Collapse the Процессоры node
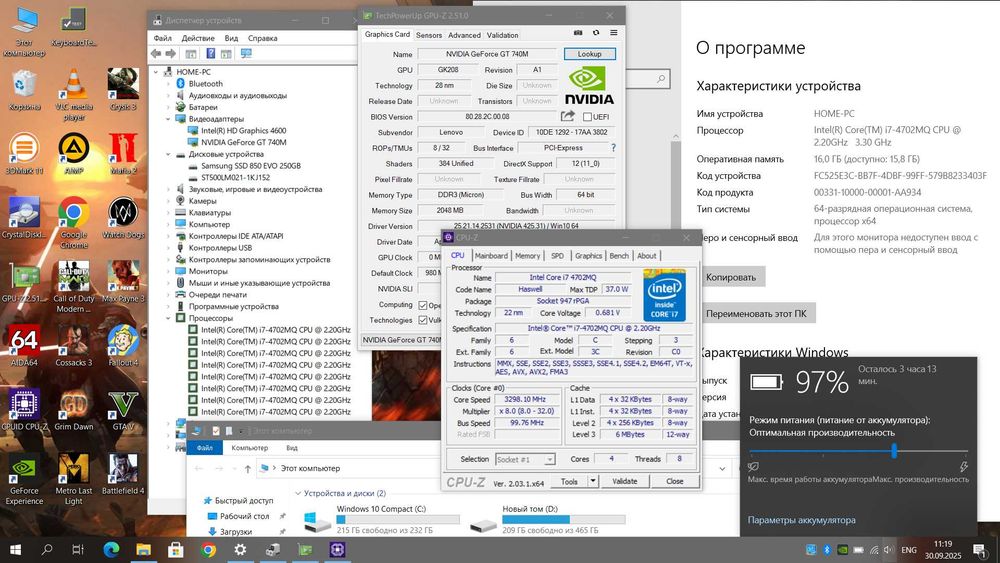Screen dimensions: 1000x563 point(168,318)
